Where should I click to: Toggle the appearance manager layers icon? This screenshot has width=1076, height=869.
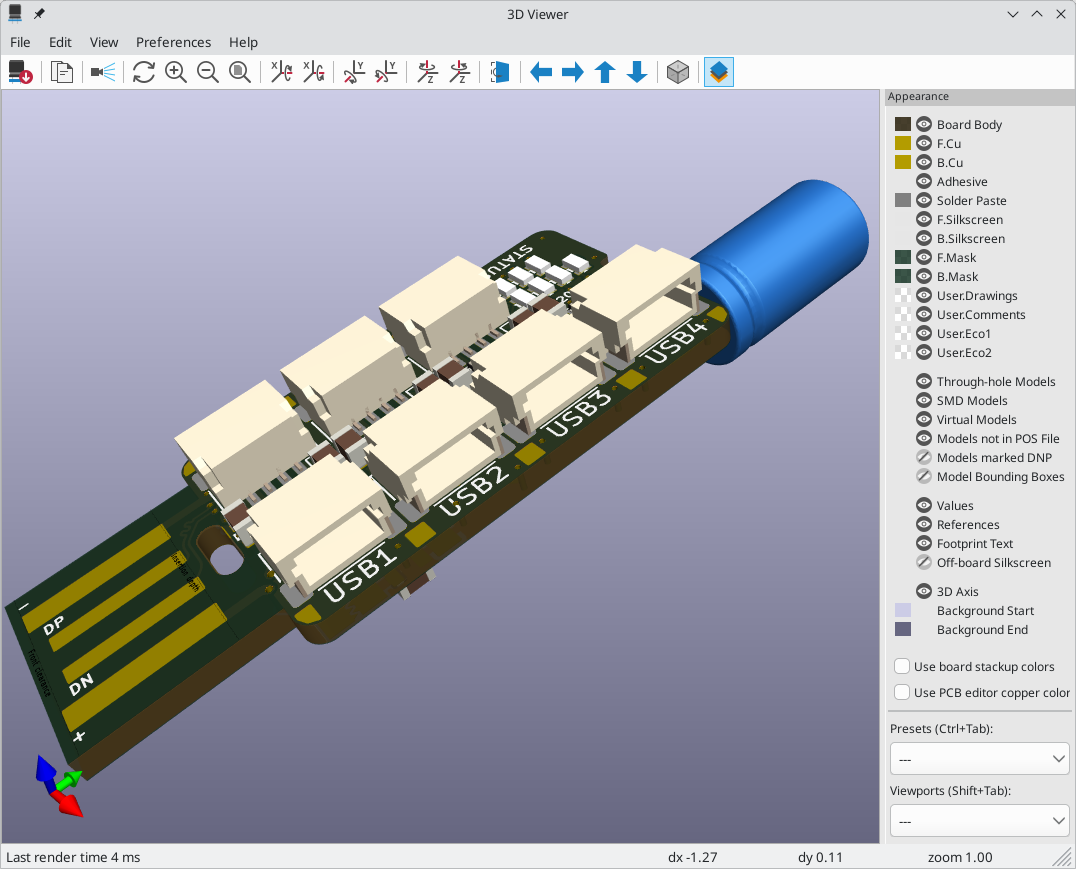(x=719, y=72)
